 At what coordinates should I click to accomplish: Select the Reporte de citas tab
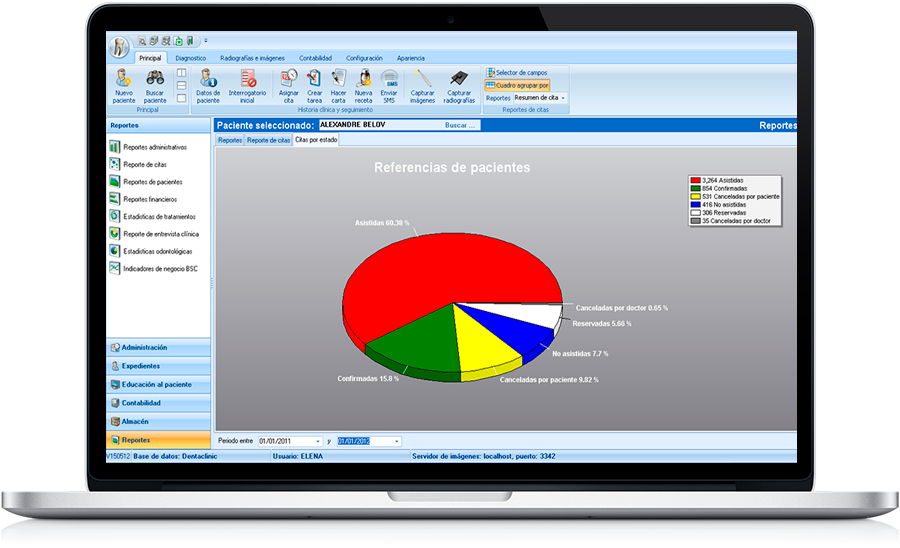coord(268,140)
